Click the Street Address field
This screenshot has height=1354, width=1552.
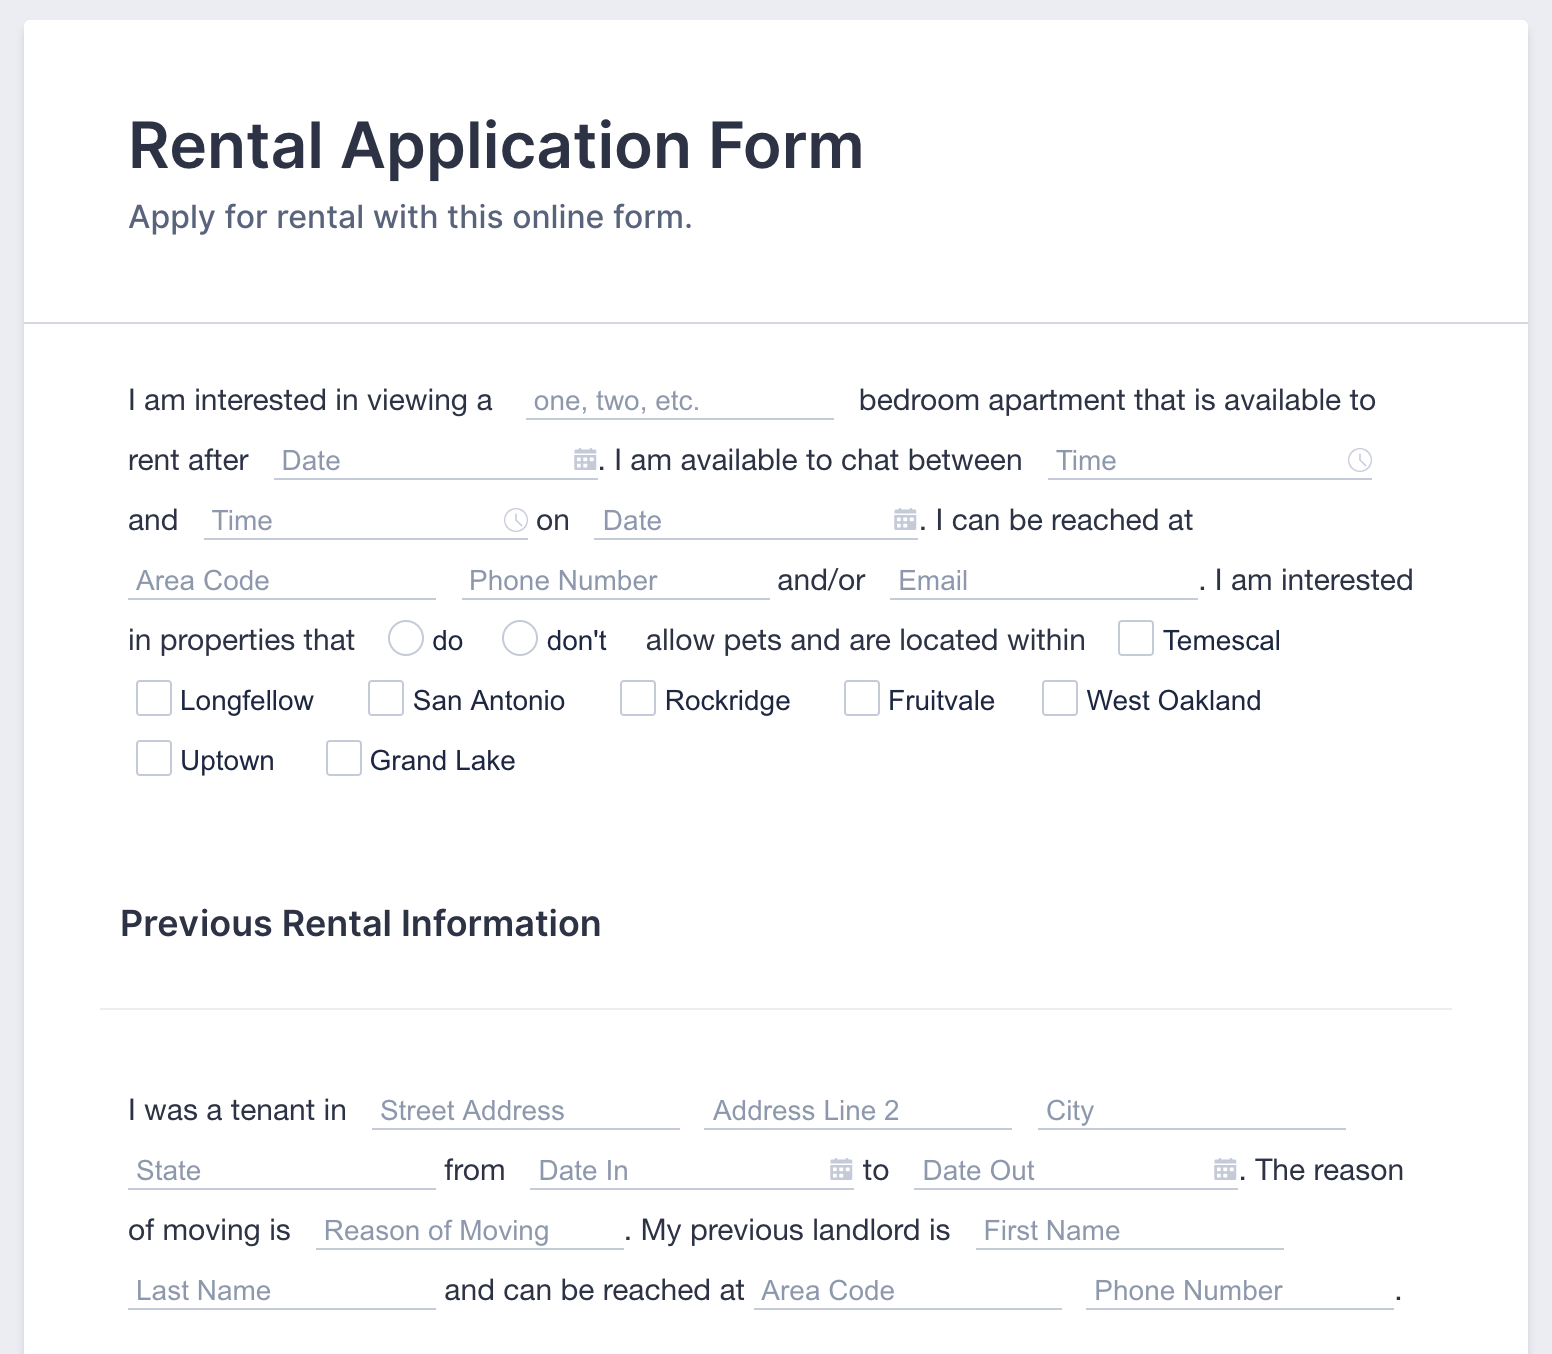click(x=525, y=1111)
